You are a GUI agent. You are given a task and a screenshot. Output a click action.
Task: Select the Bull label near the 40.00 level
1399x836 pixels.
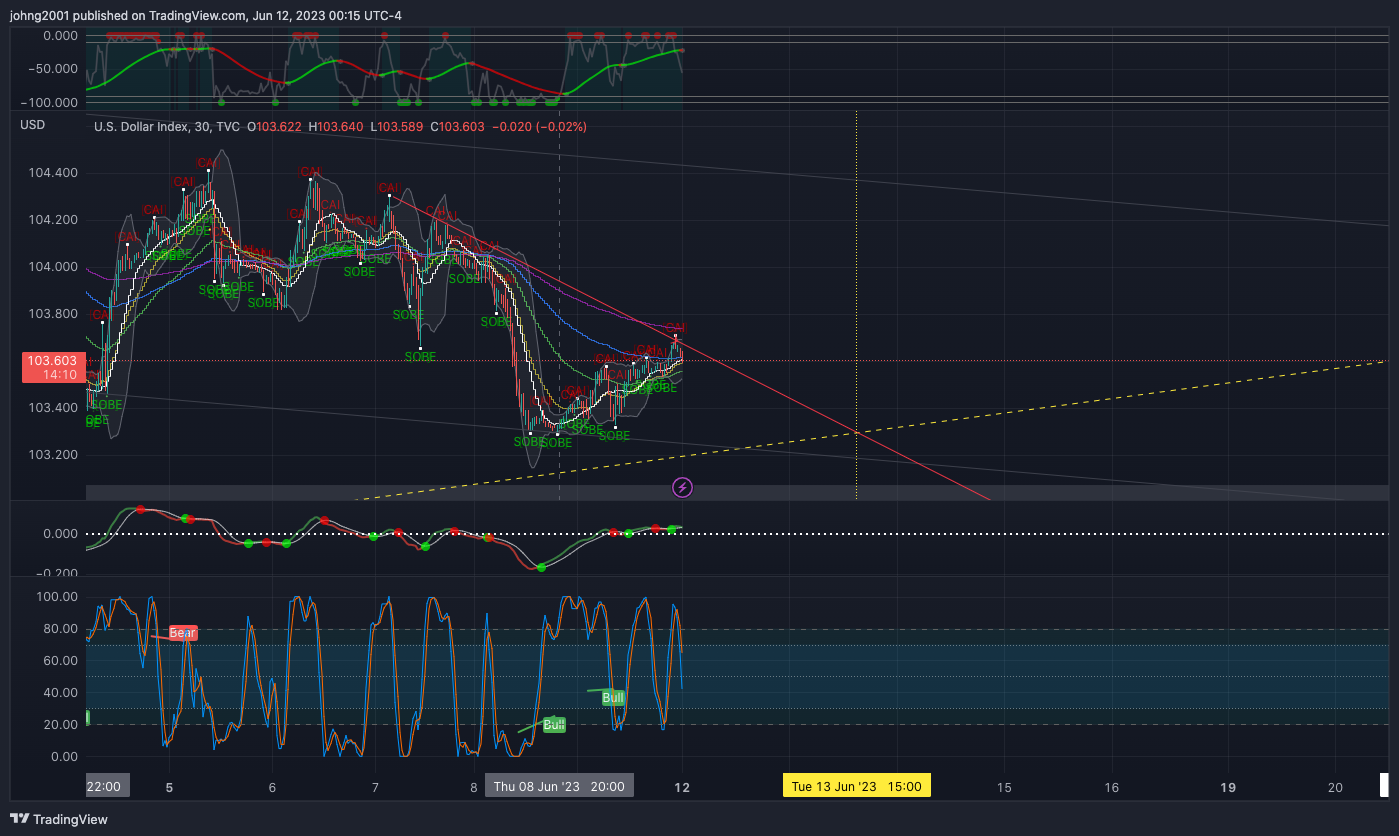pyautogui.click(x=613, y=697)
